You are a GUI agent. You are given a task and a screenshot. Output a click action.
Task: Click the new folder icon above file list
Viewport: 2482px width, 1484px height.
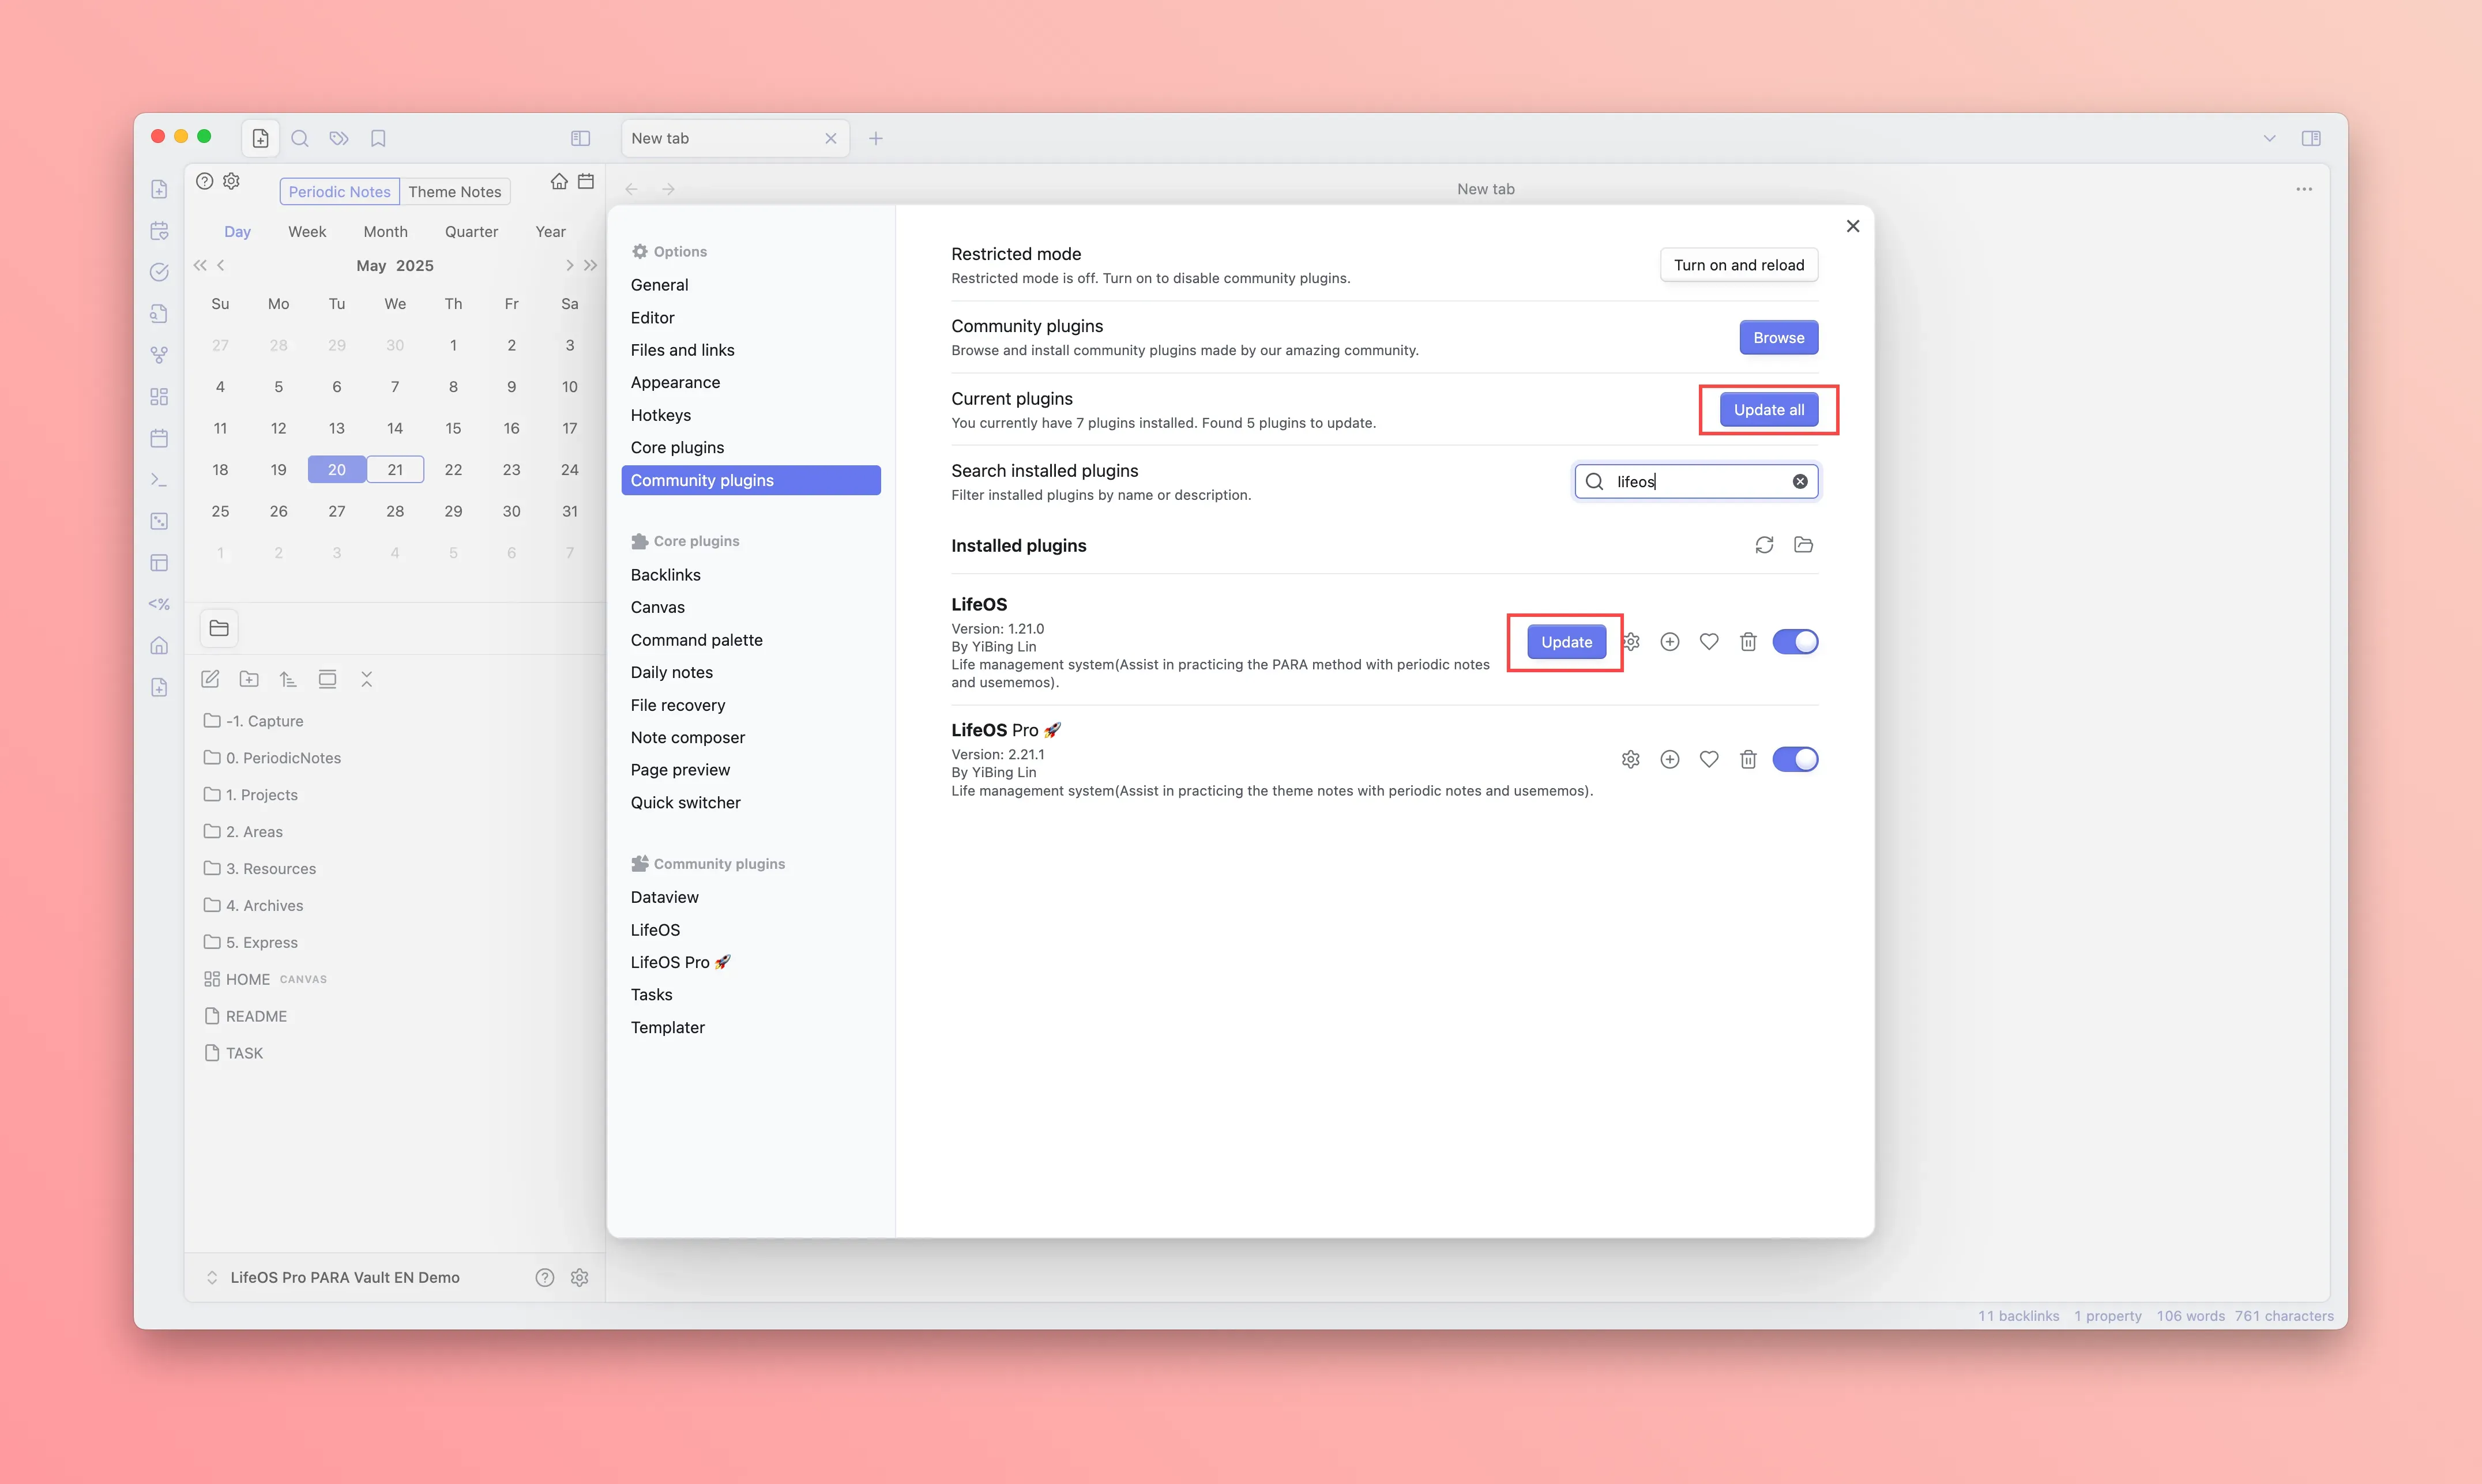(249, 679)
